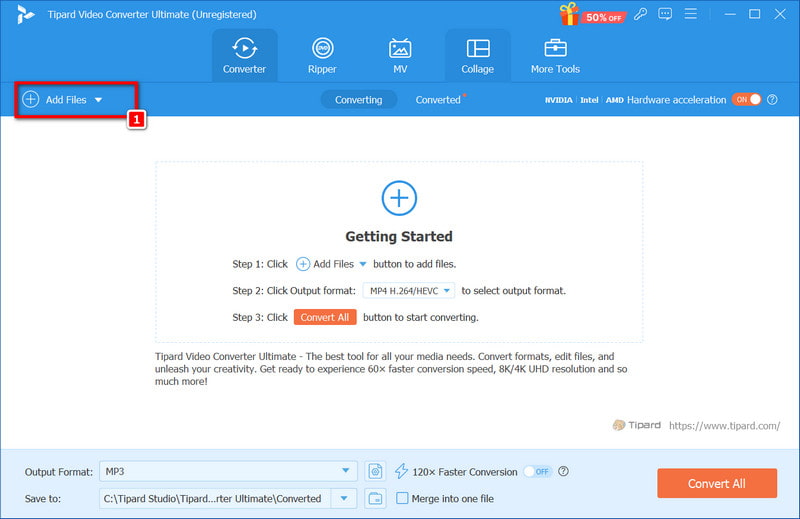Close the Tipard window
The image size is (800, 519).
(780, 14)
